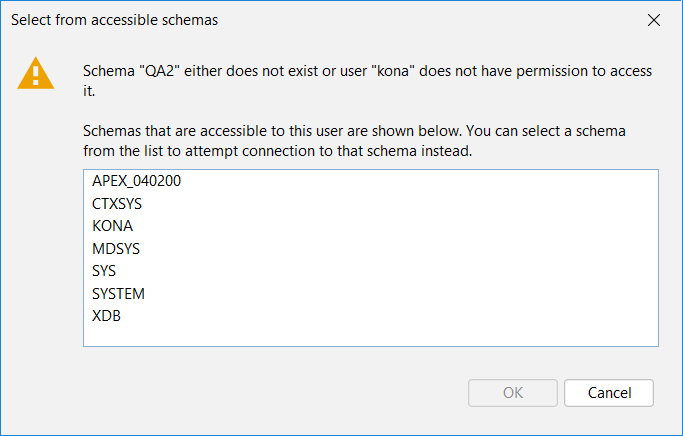
Task: Click the quoted "kona" user name in message
Action: [x=392, y=71]
